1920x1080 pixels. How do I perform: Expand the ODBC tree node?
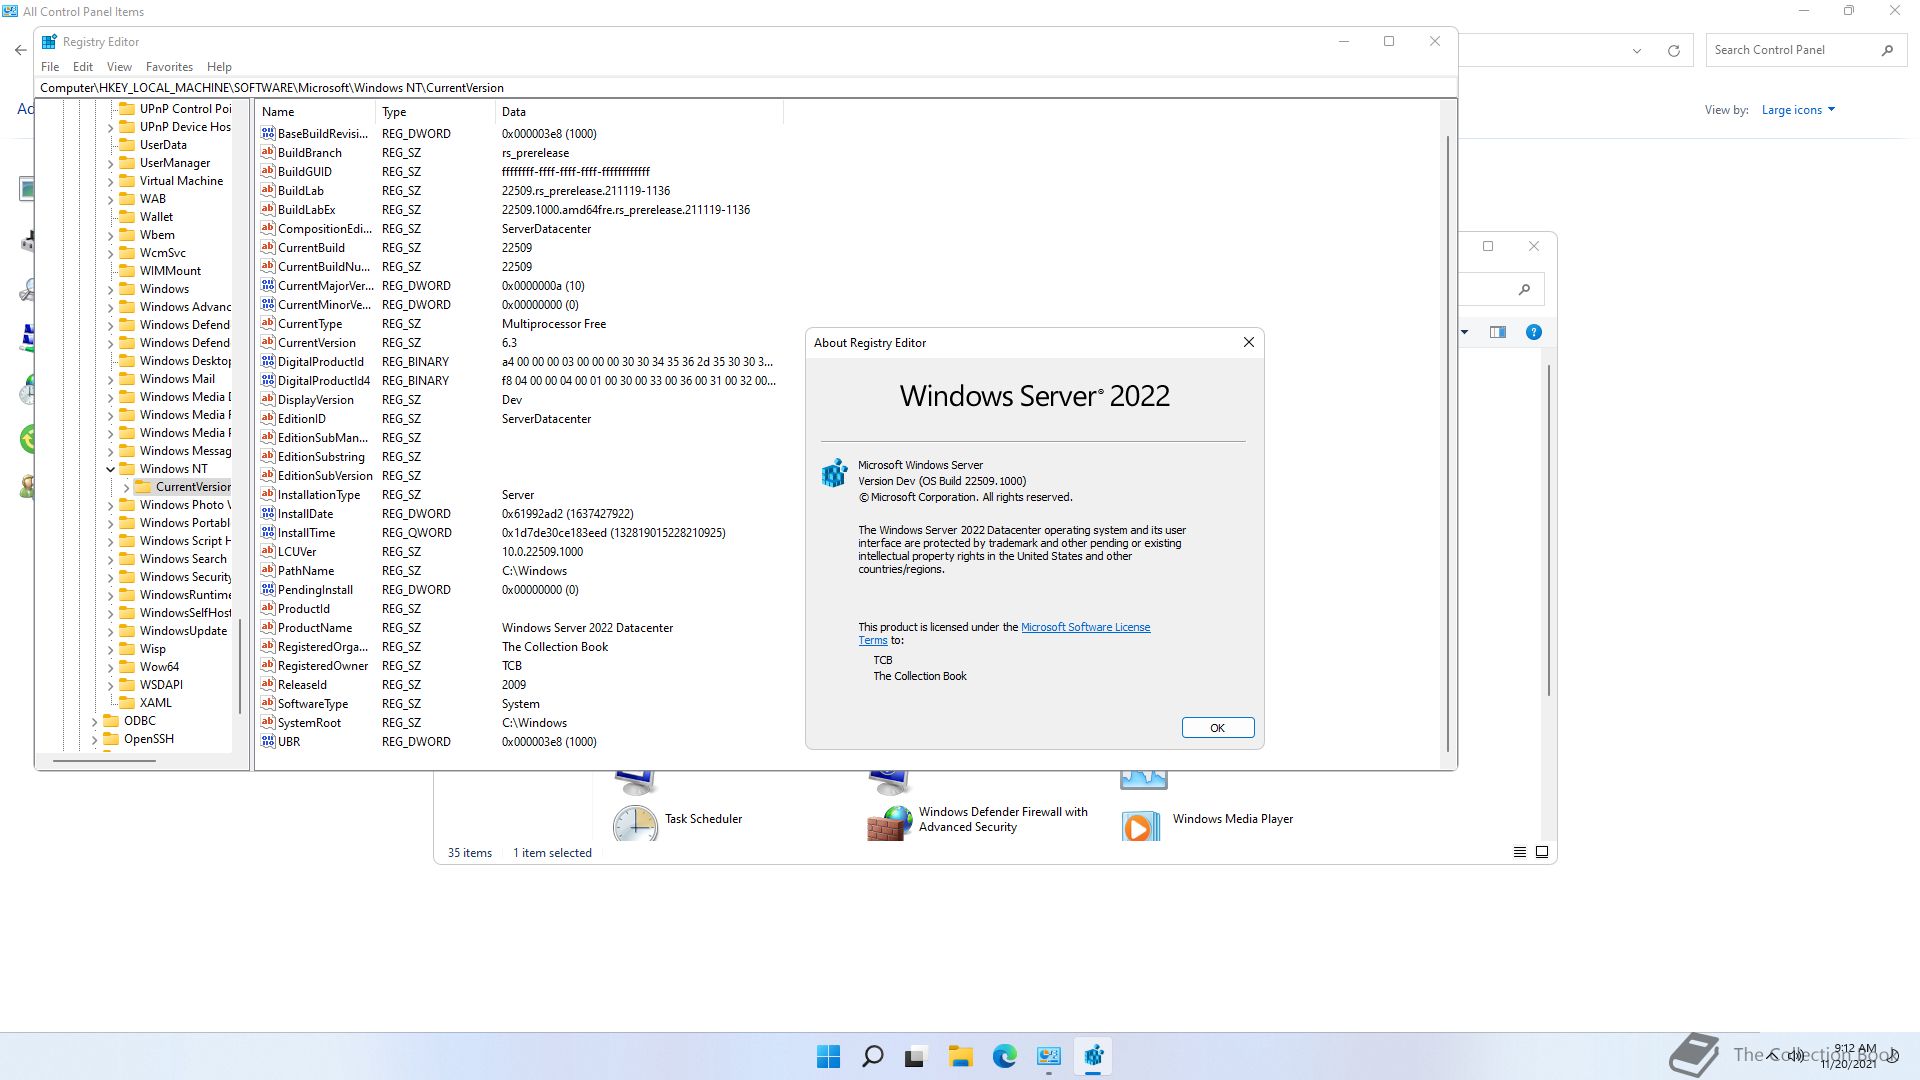[x=94, y=721]
